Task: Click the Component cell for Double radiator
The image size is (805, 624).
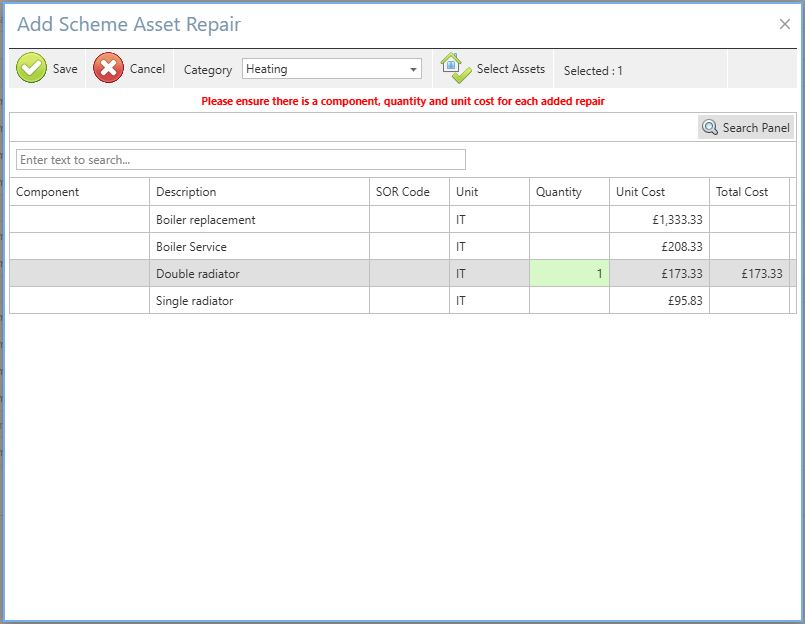Action: pyautogui.click(x=79, y=274)
